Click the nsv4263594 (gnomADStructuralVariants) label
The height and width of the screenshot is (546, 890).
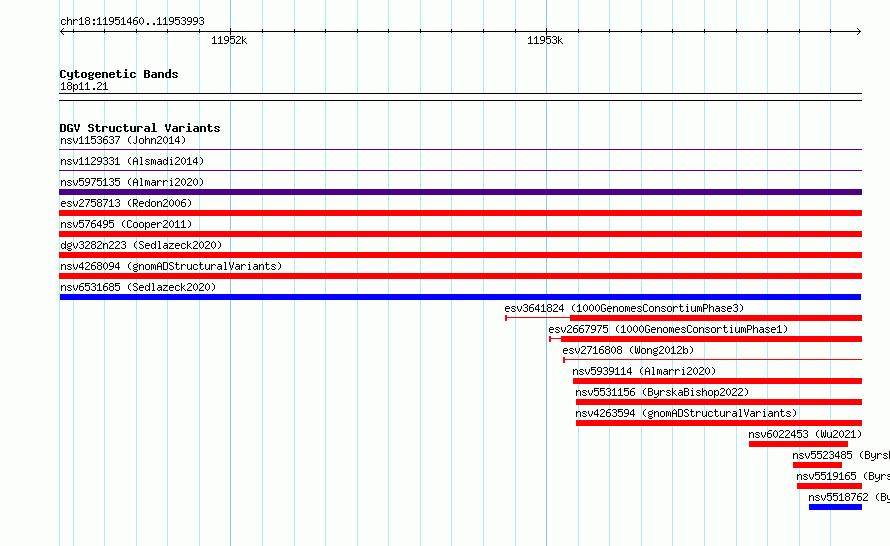(686, 413)
